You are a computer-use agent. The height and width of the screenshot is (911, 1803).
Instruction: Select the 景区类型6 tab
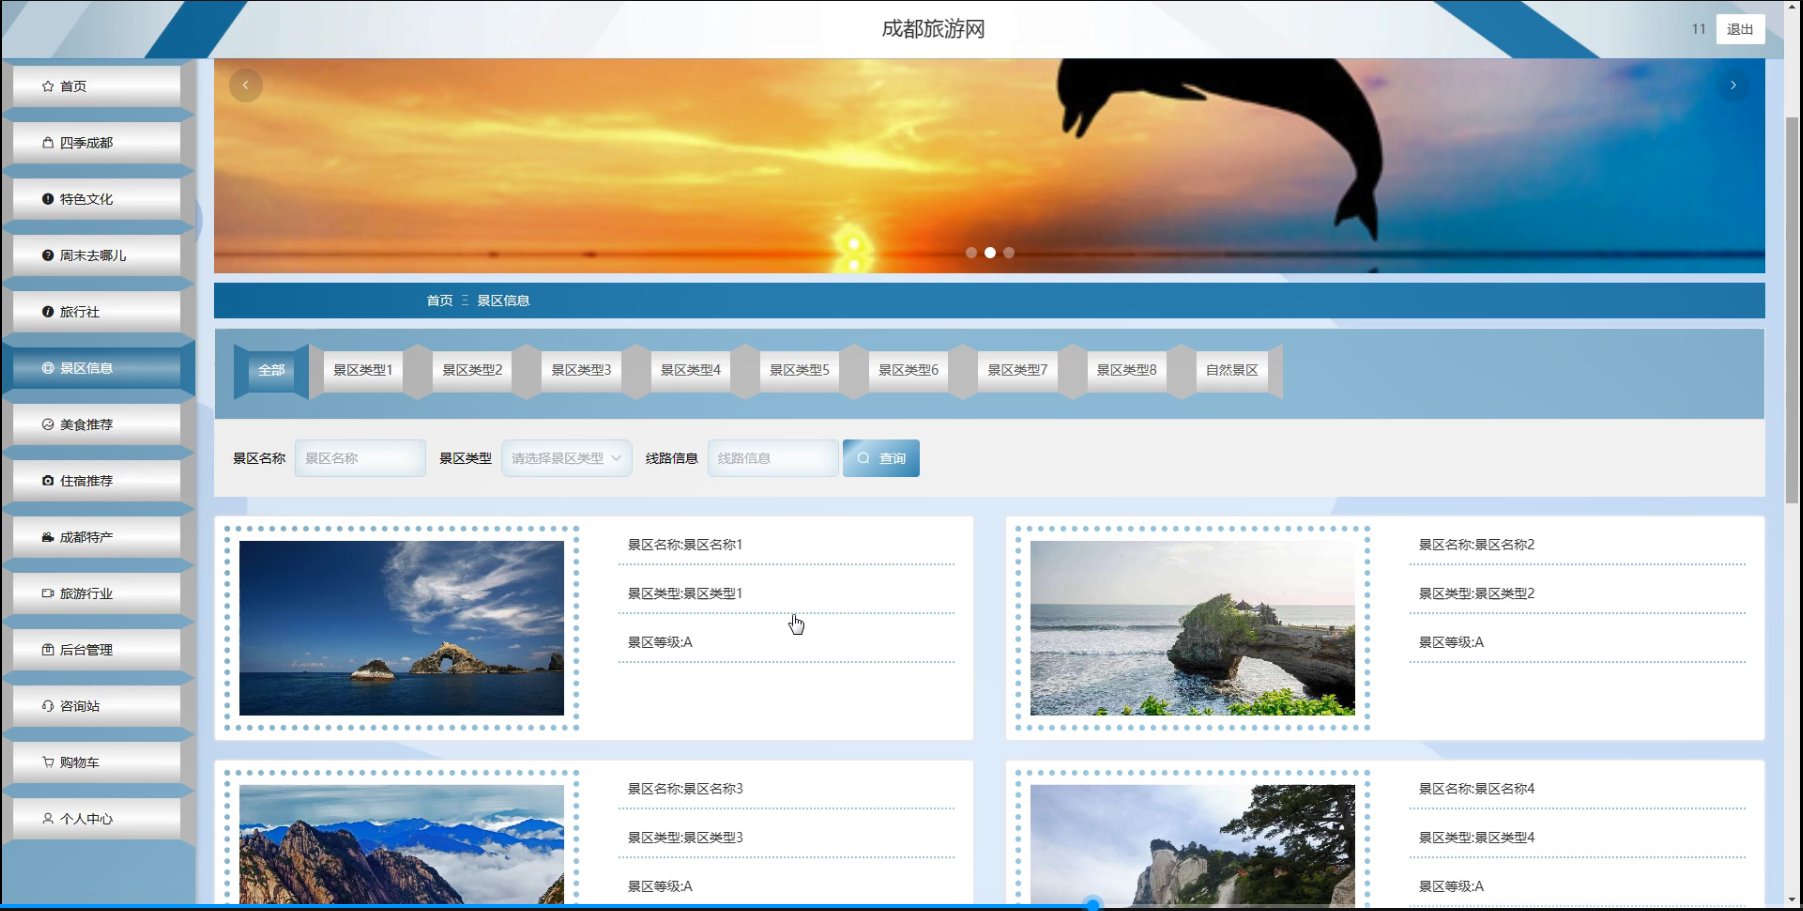coord(908,370)
